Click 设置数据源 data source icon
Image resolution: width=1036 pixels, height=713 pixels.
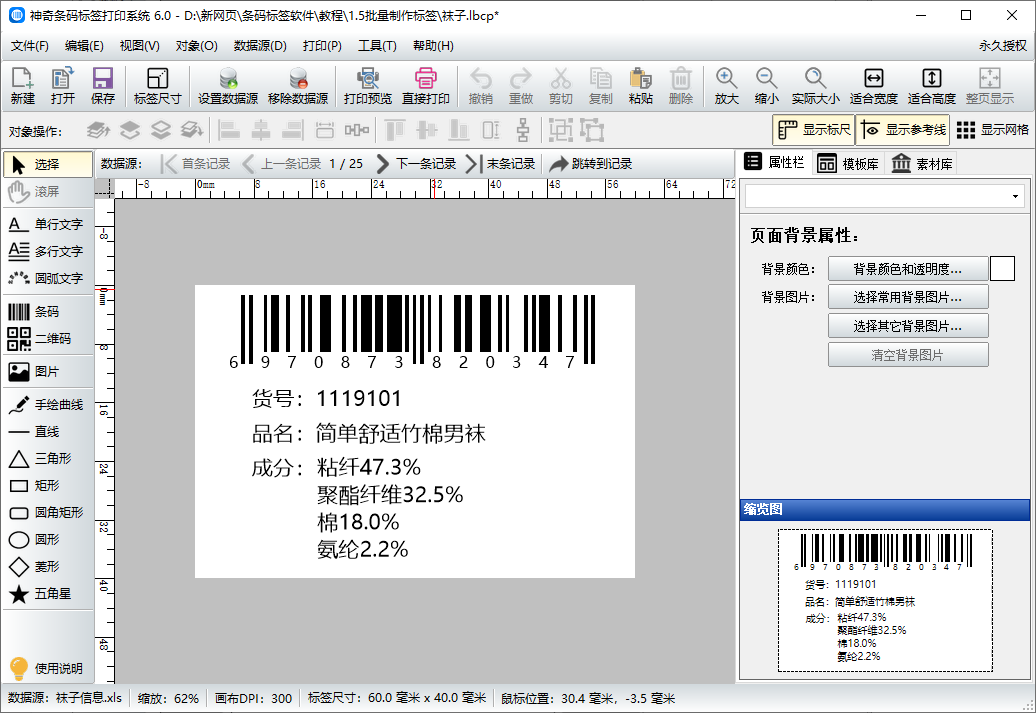pyautogui.click(x=228, y=85)
